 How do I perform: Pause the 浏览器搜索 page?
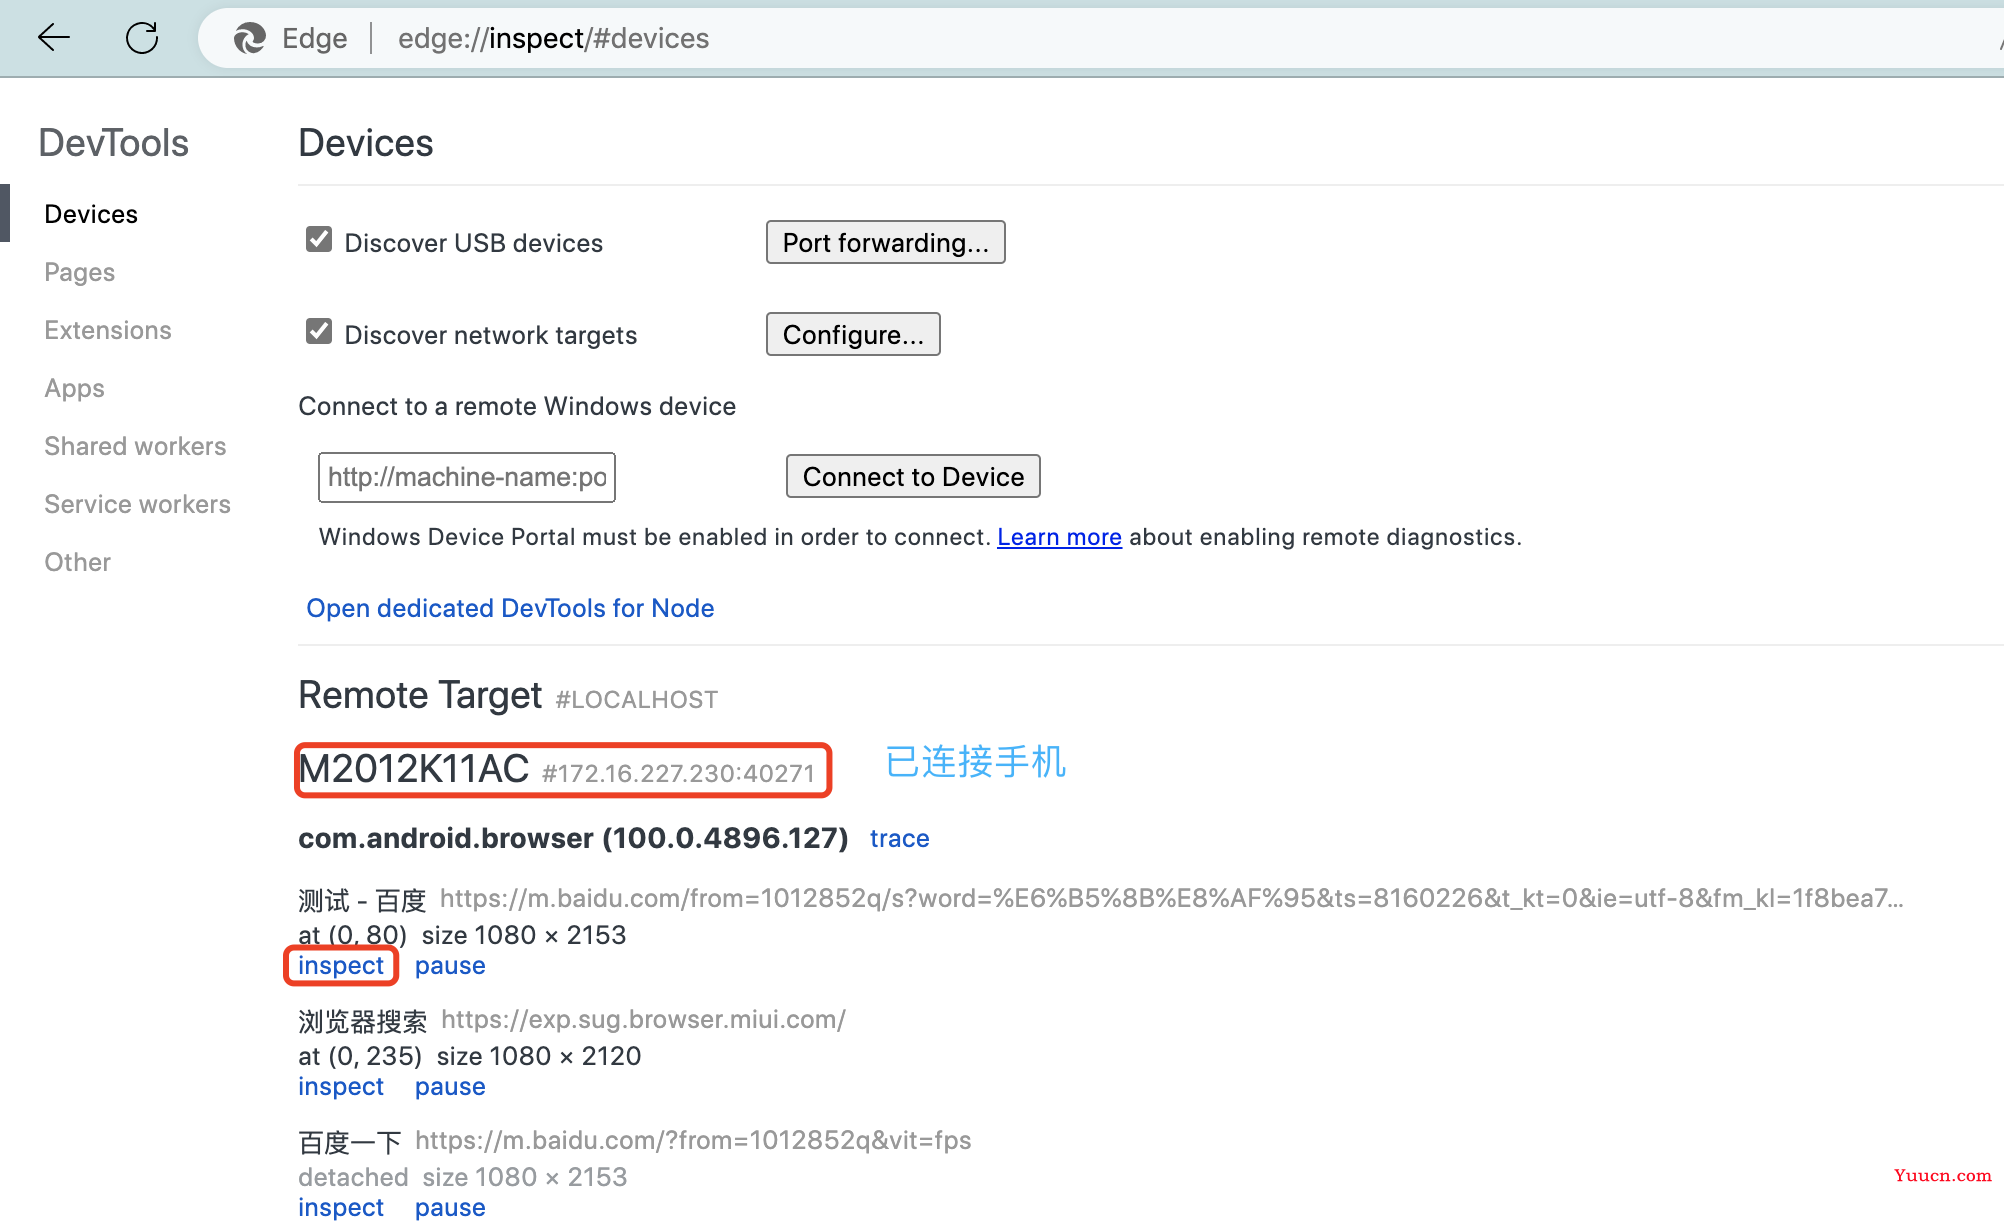[x=450, y=1086]
